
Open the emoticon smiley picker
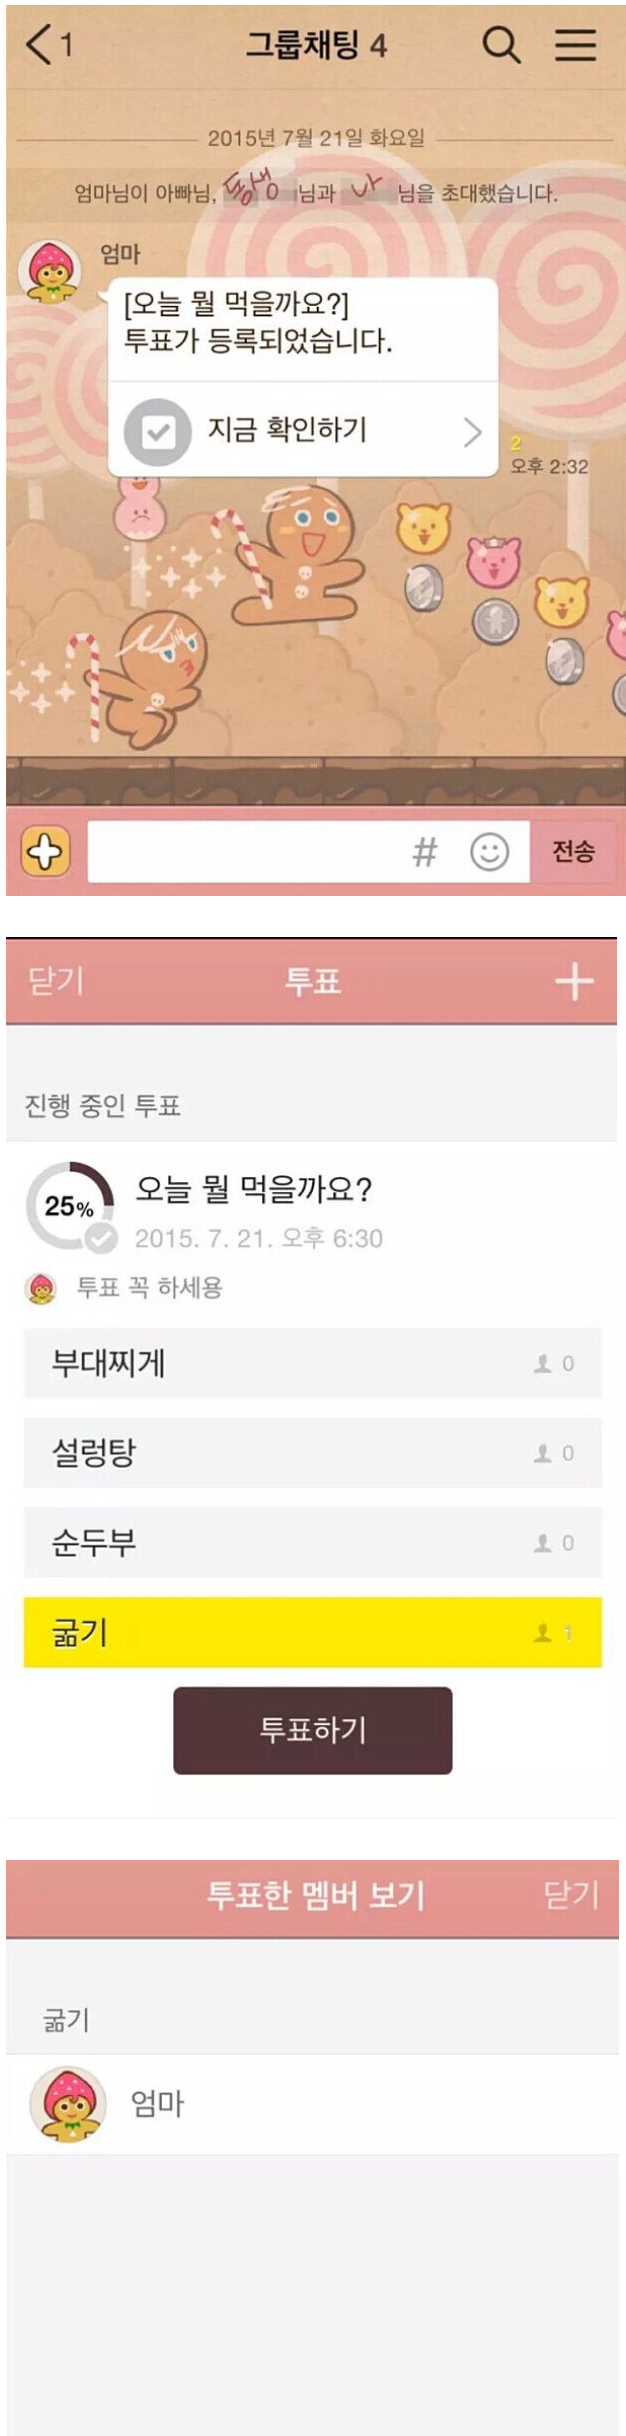point(489,852)
